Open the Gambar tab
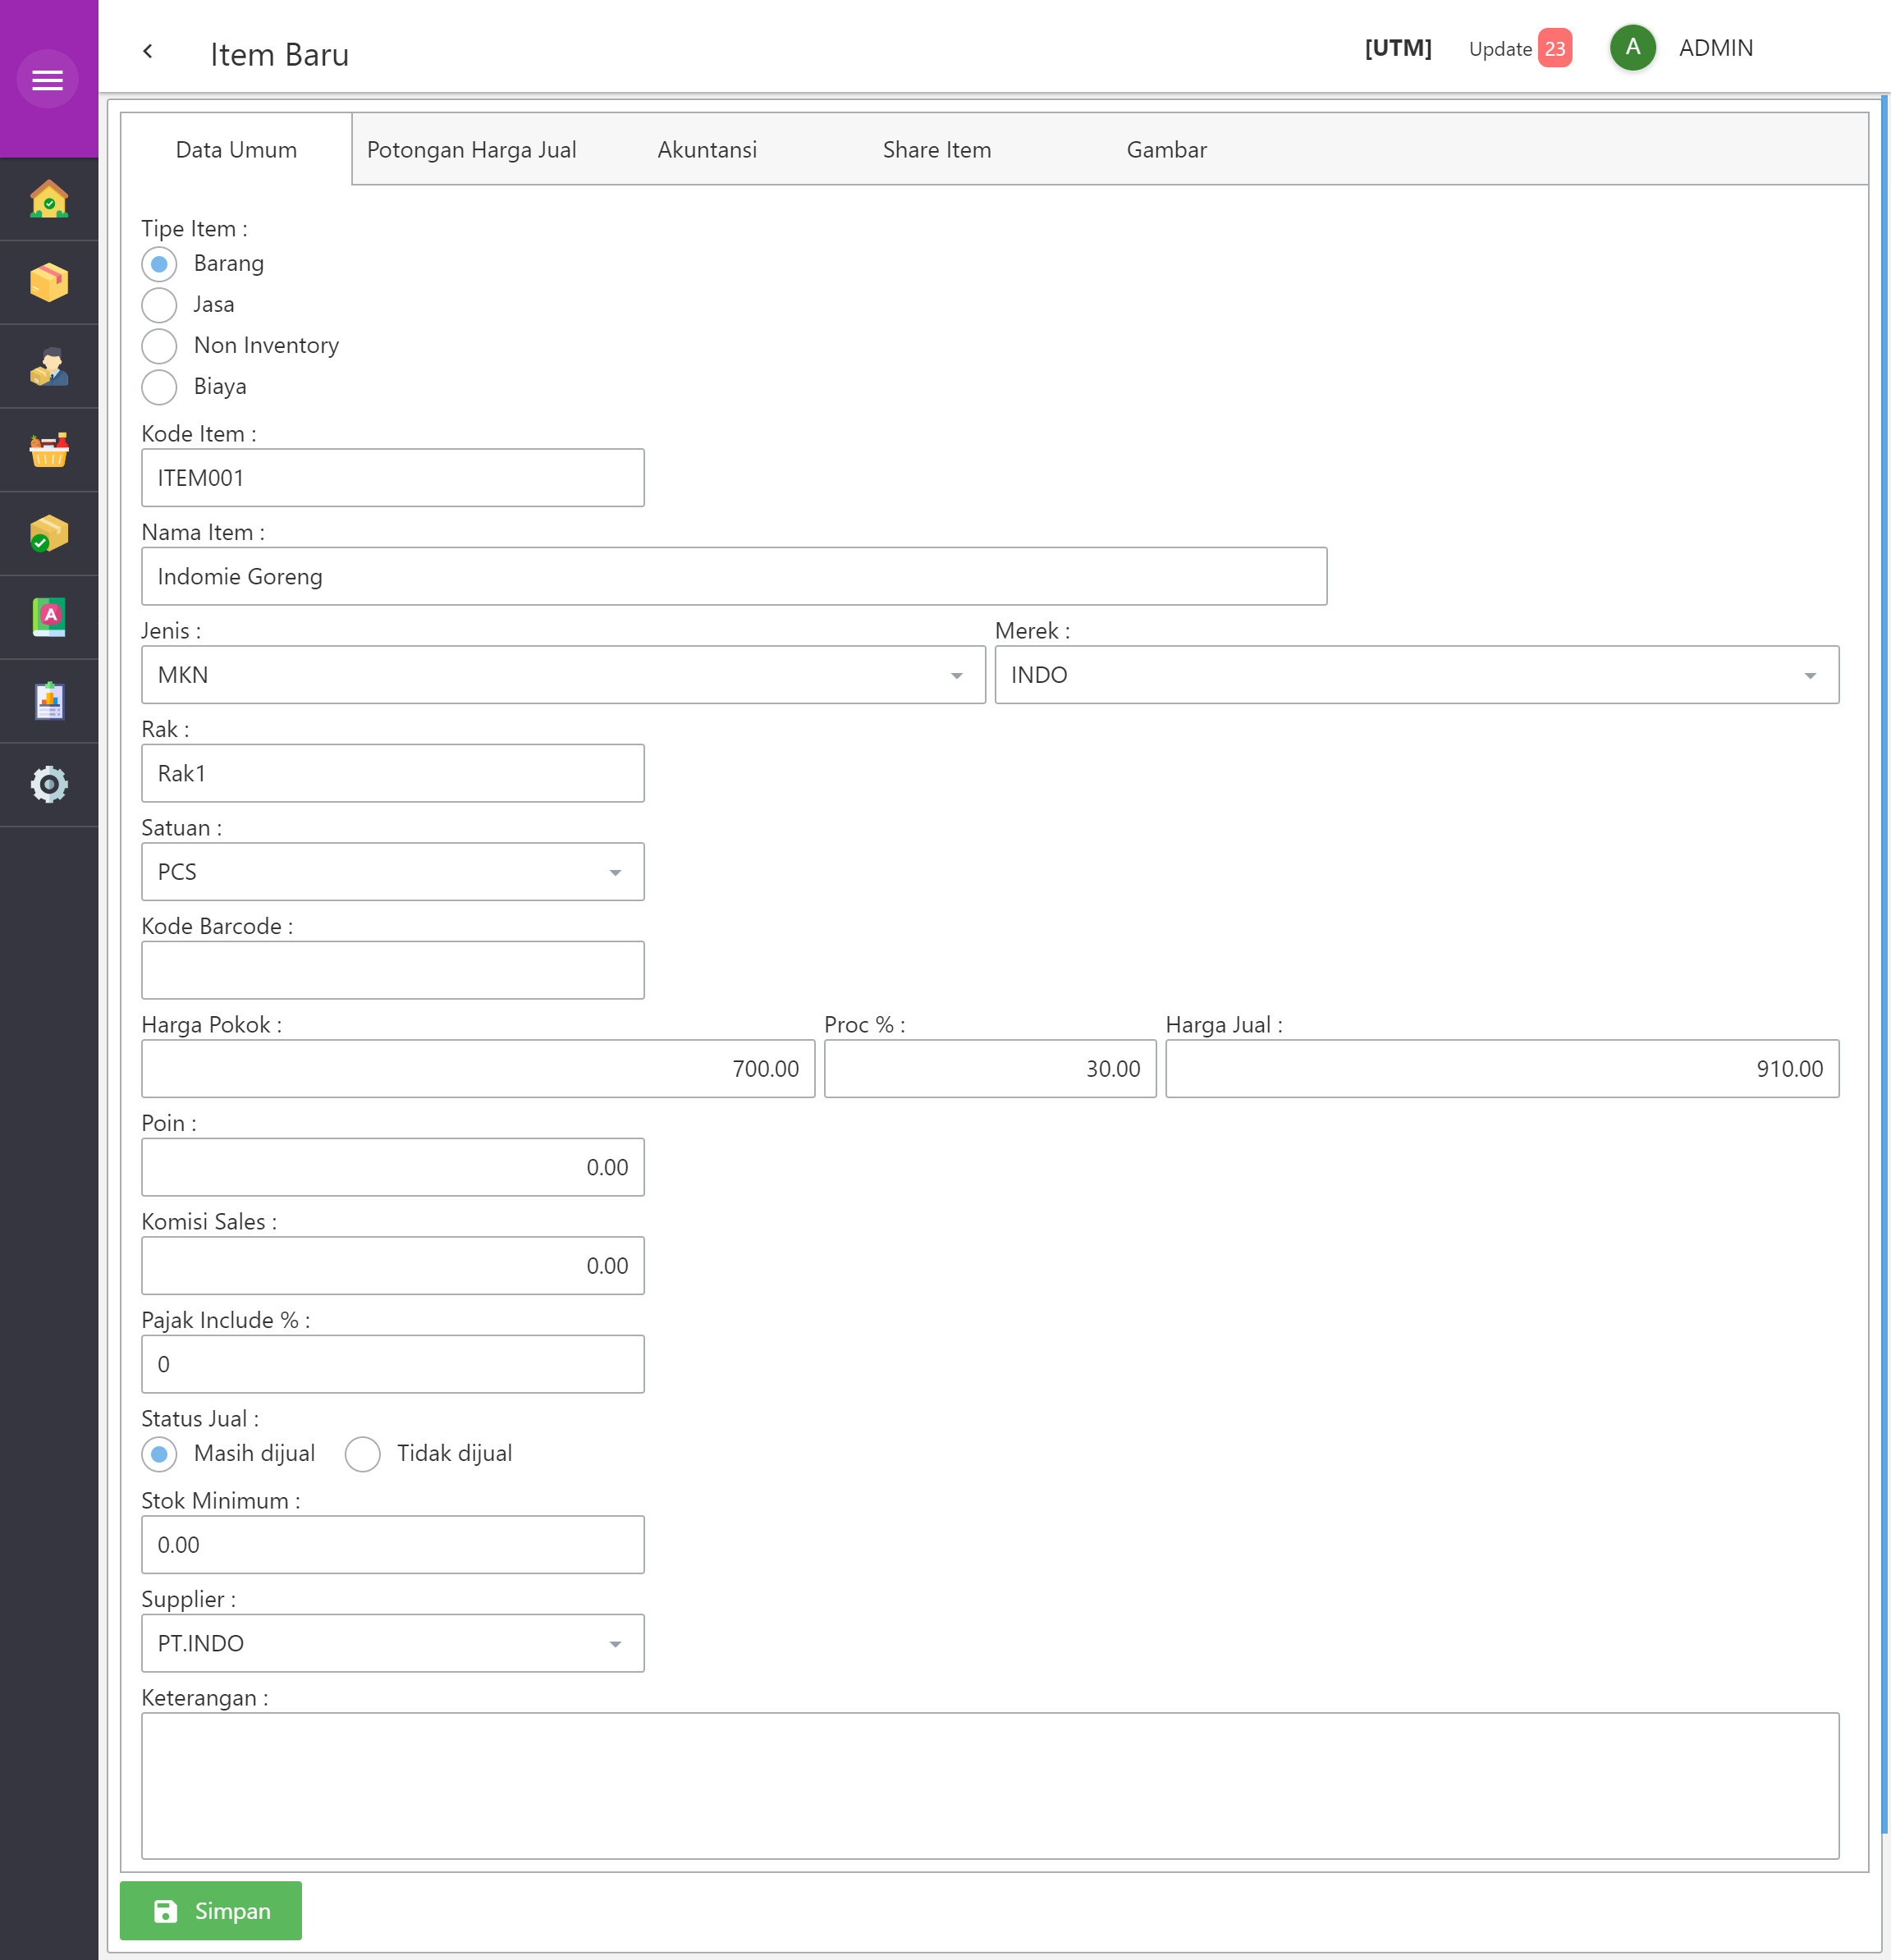This screenshot has width=1891, height=1960. 1166,149
